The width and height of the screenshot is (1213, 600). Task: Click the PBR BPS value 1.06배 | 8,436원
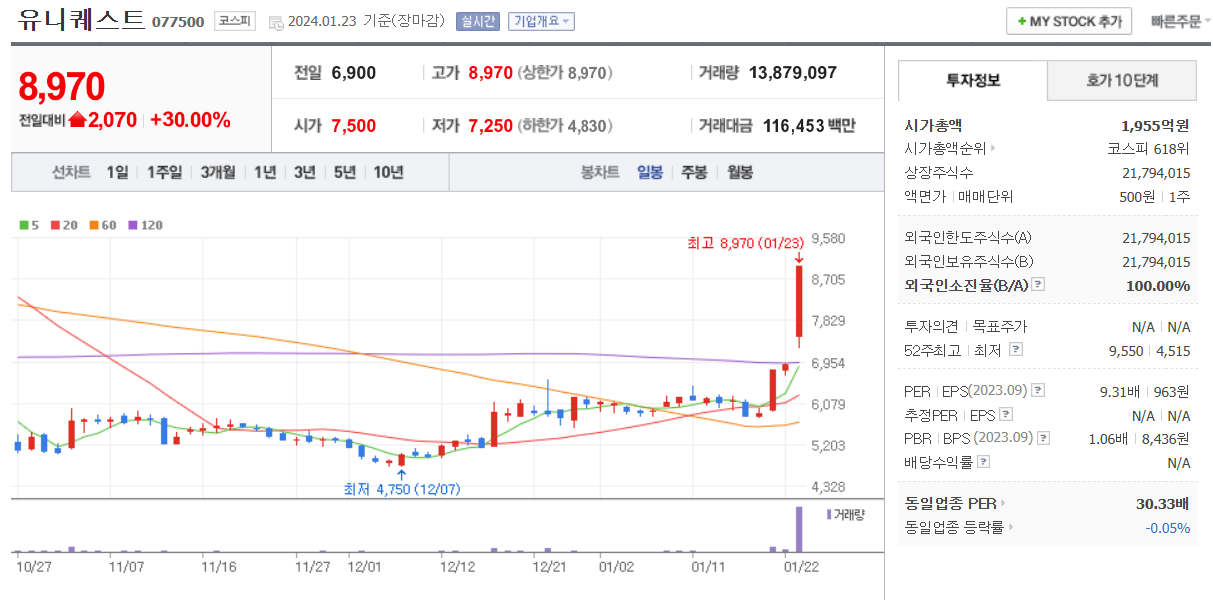point(1139,438)
